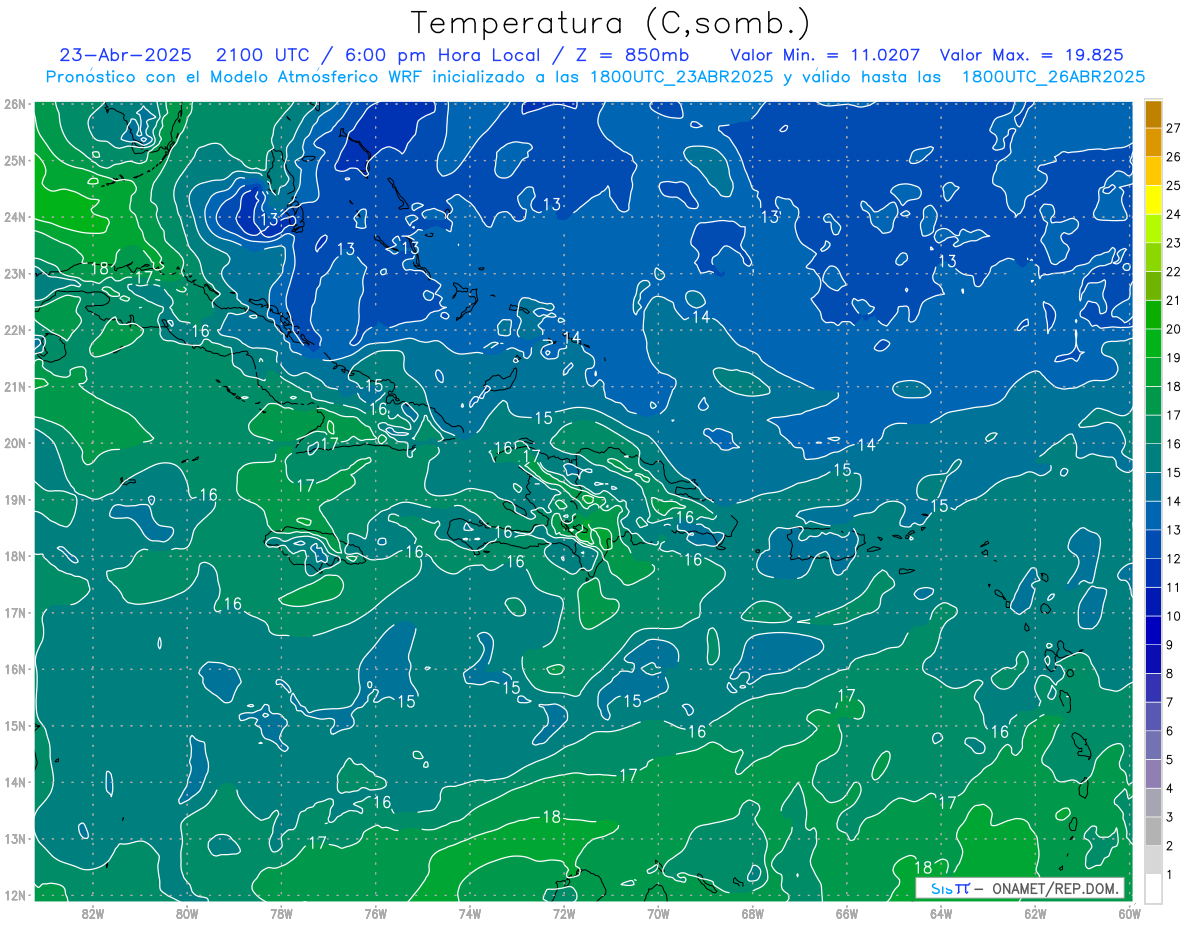The height and width of the screenshot is (927, 1200).
Task: Click the 68W longitude axis label
Action: (x=752, y=914)
